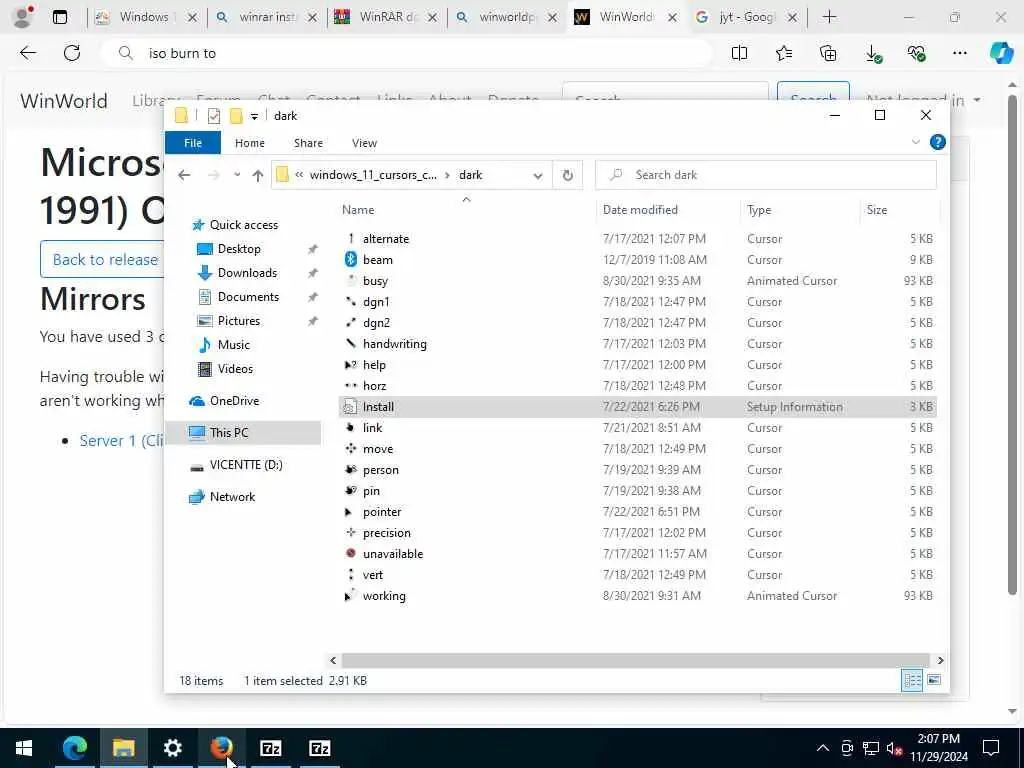Image resolution: width=1024 pixels, height=768 pixels.
Task: Select the busy animated cursor file
Action: tap(637, 281)
